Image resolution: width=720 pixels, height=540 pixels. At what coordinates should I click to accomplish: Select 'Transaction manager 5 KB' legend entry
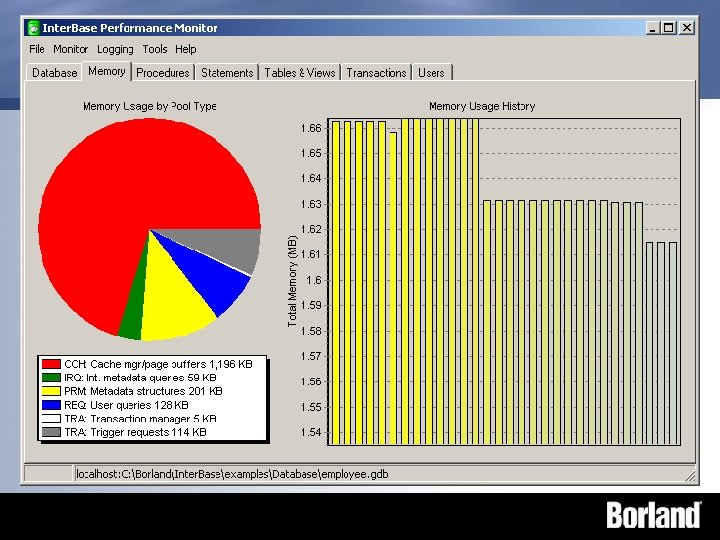pos(140,418)
